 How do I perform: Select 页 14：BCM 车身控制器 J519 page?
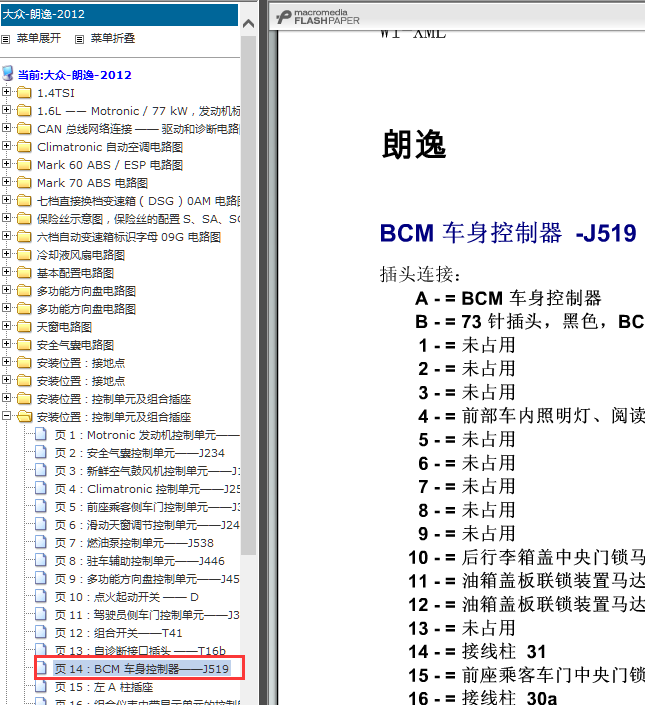142,669
